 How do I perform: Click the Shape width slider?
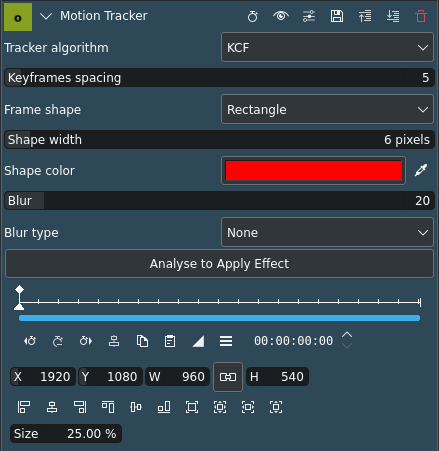219,140
